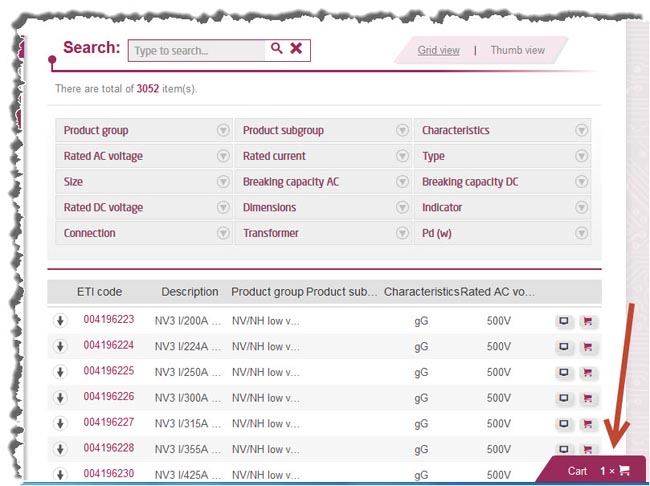Sort by ETI code column header
This screenshot has width=650, height=486.
pyautogui.click(x=99, y=292)
